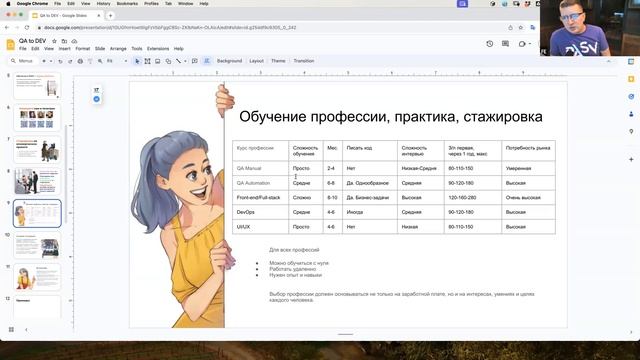Open the Extensions menu

158,49
